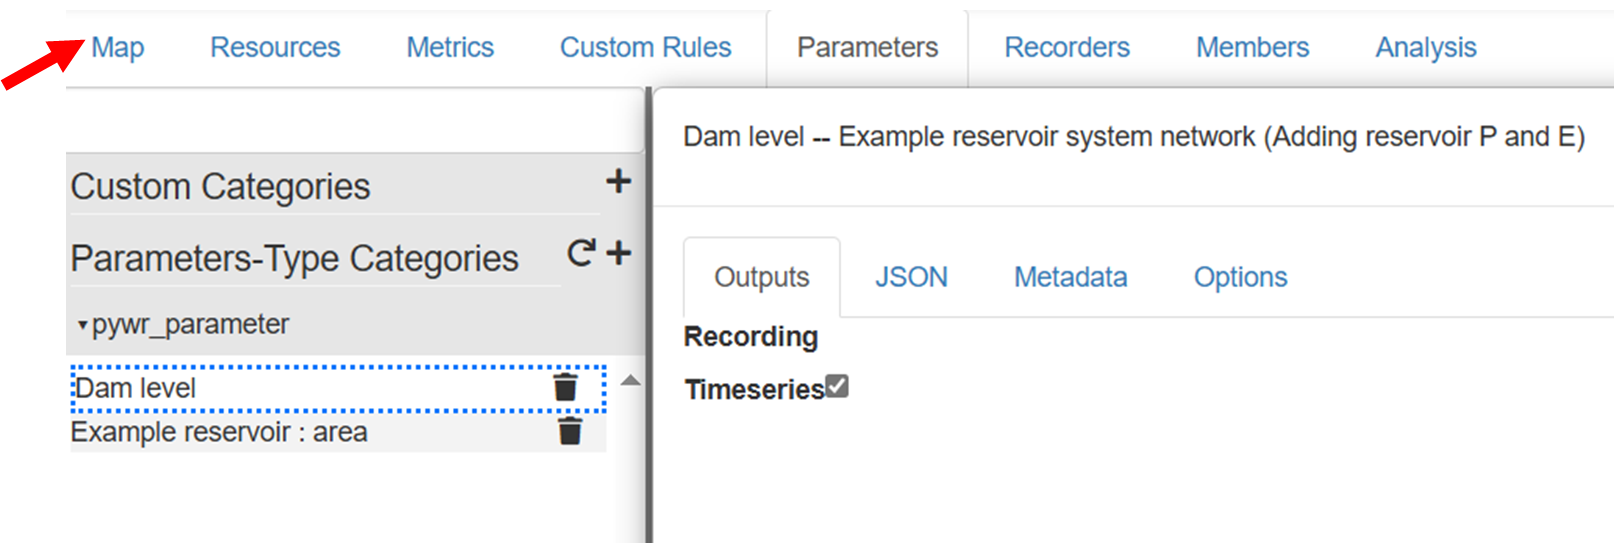1614x543 pixels.
Task: Delete the Example reservoir : area parameter
Action: click(570, 432)
